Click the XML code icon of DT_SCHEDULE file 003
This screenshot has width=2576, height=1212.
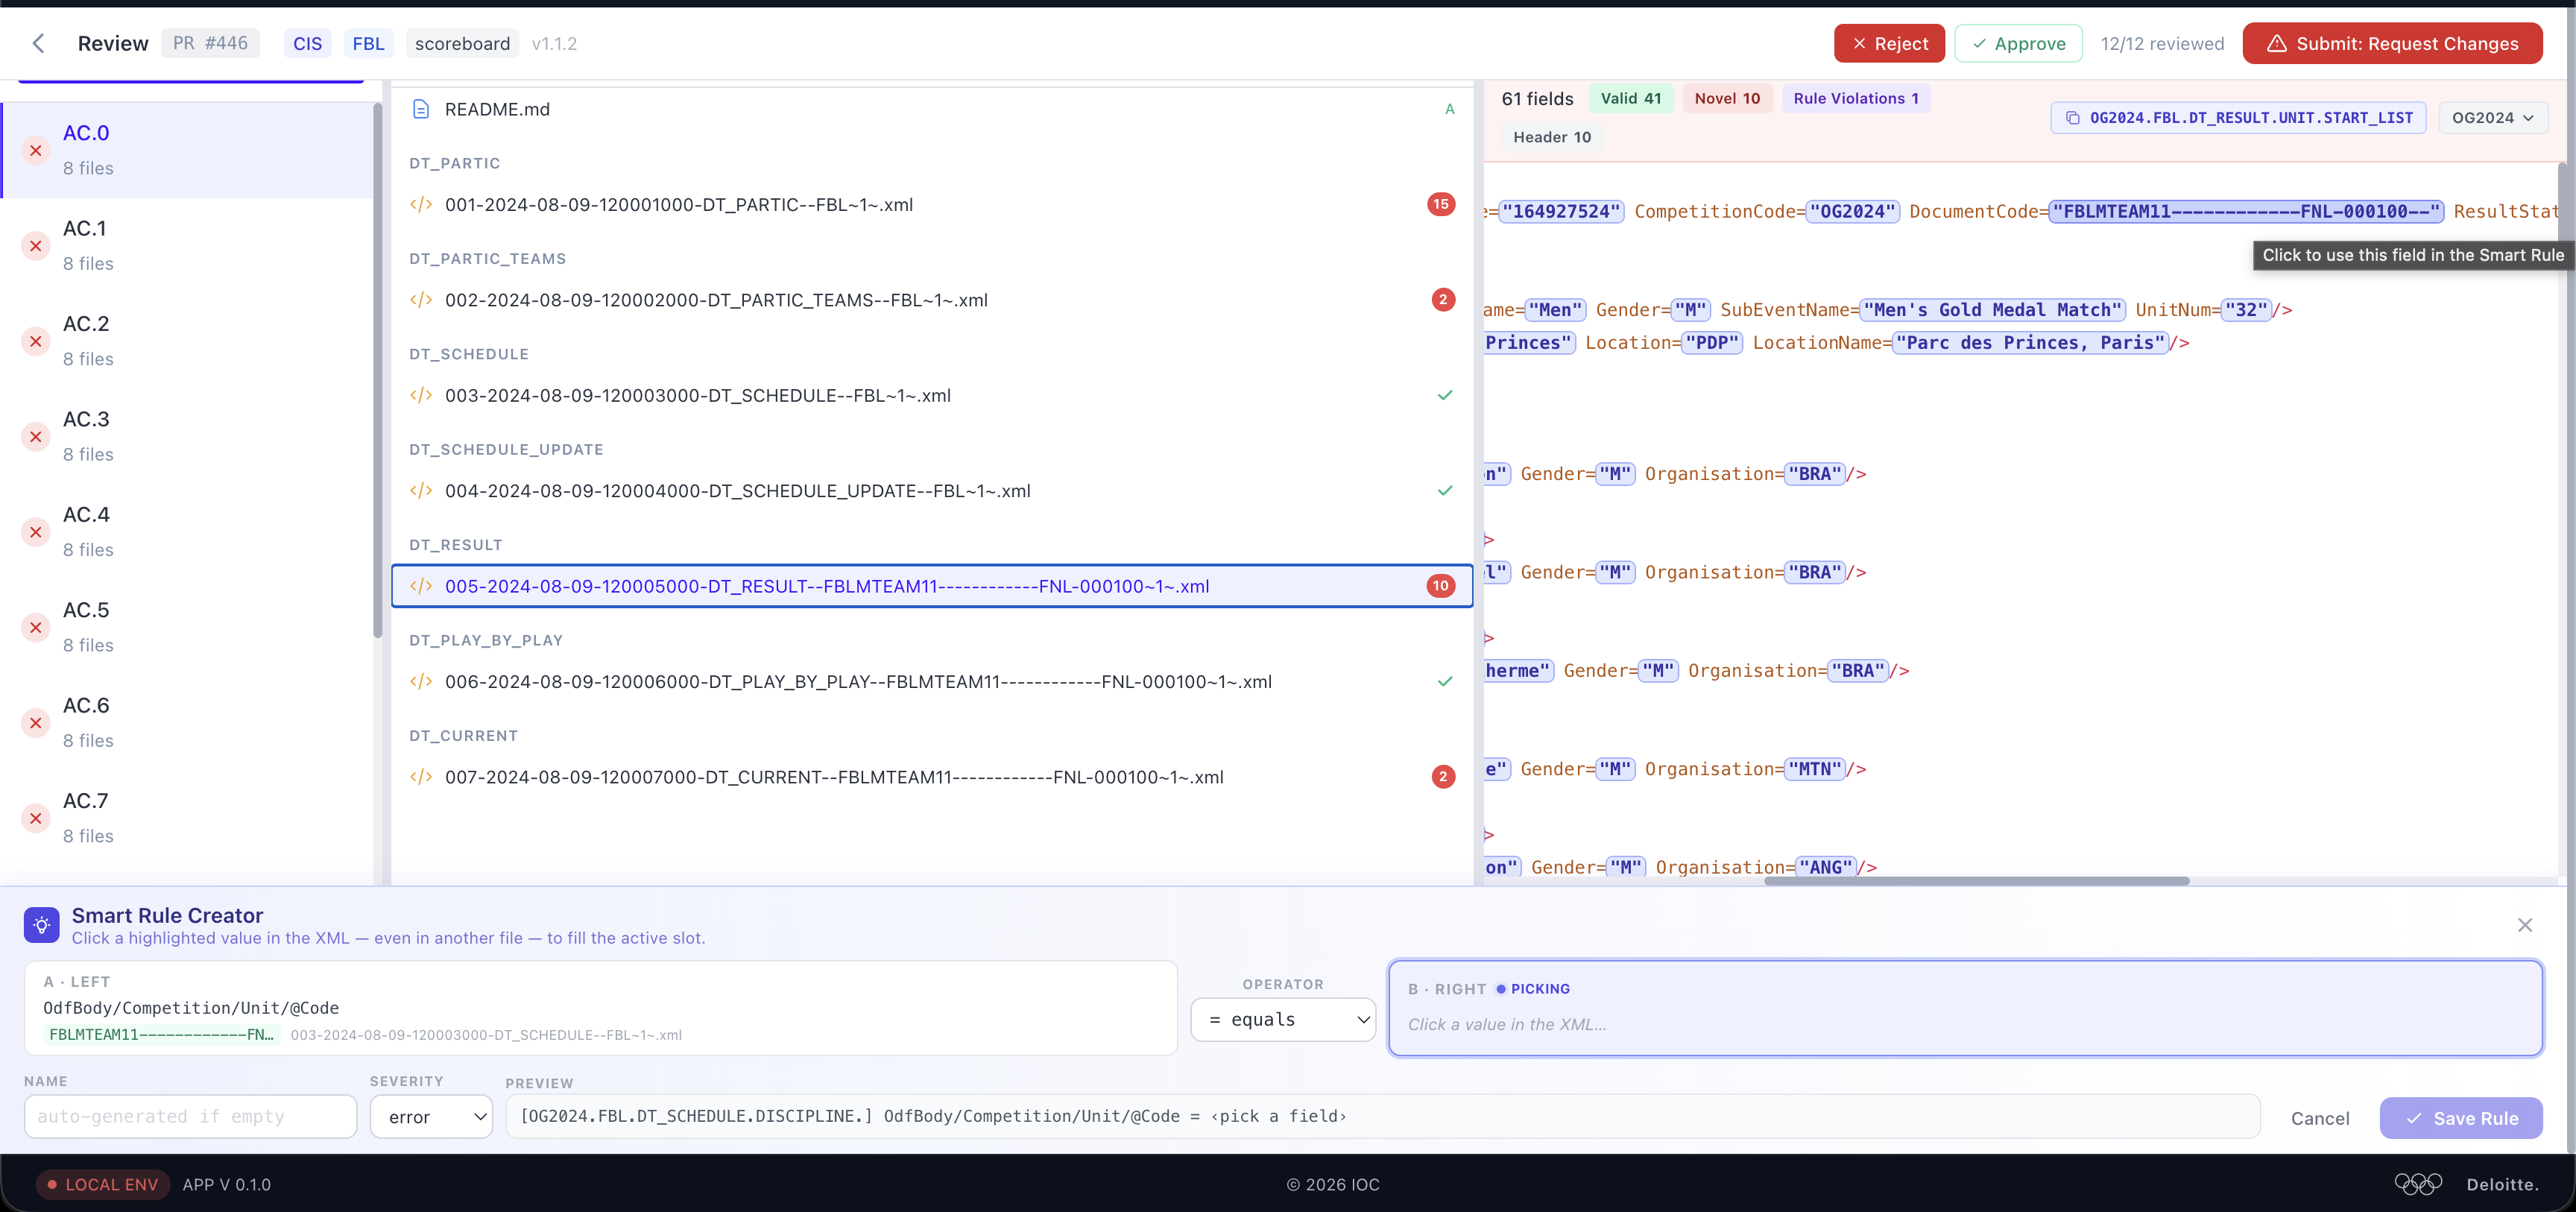[x=421, y=395]
